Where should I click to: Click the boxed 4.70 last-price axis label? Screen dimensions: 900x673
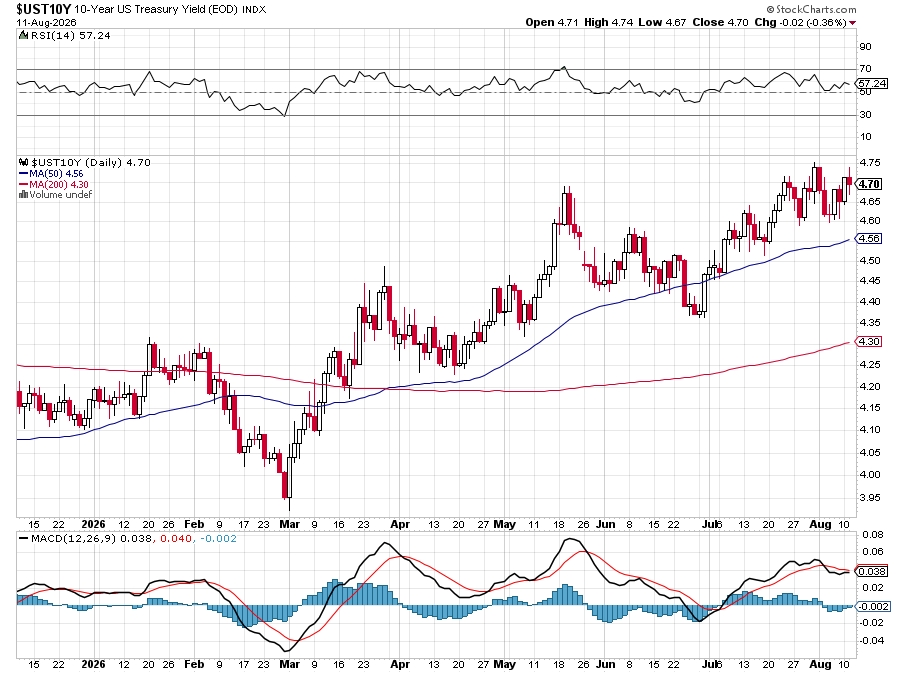coord(870,184)
